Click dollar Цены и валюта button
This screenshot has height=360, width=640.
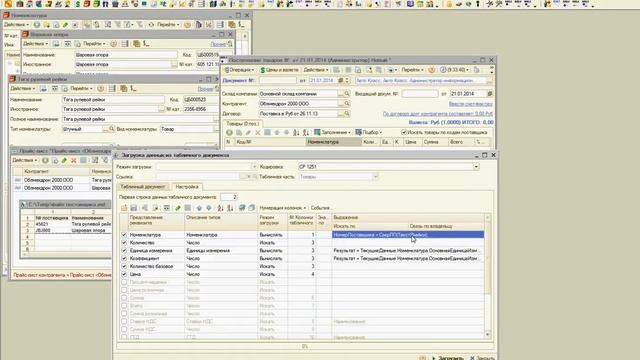click(x=279, y=70)
